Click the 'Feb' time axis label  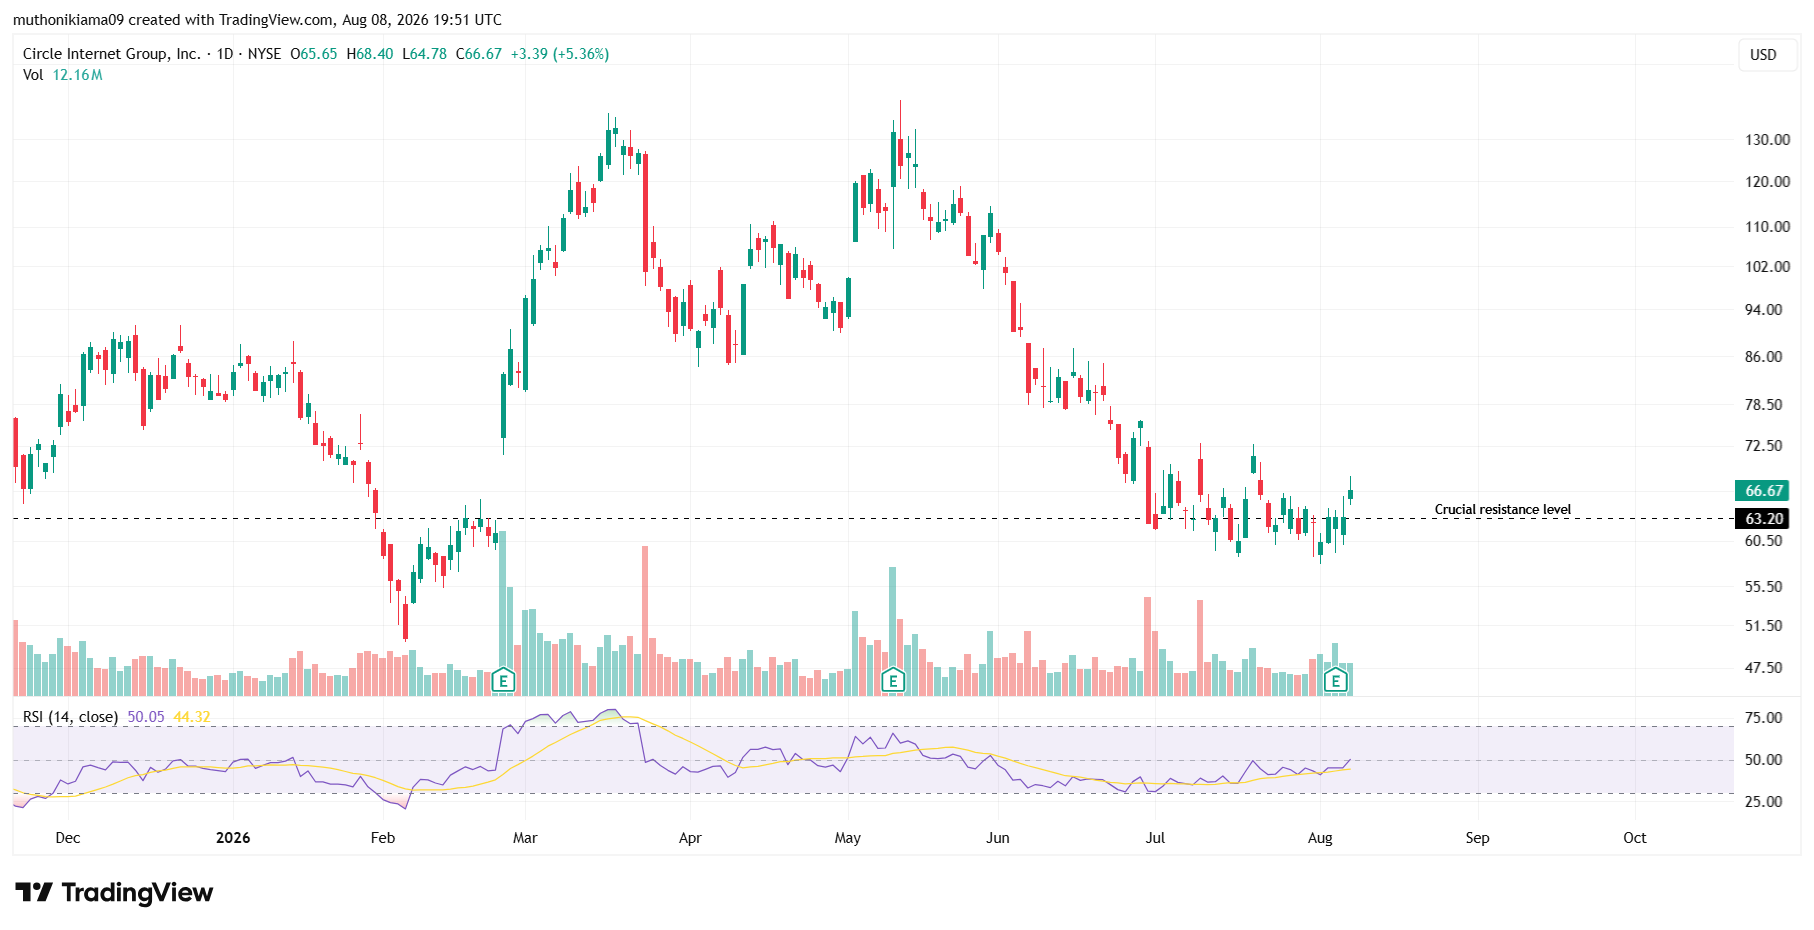383,838
